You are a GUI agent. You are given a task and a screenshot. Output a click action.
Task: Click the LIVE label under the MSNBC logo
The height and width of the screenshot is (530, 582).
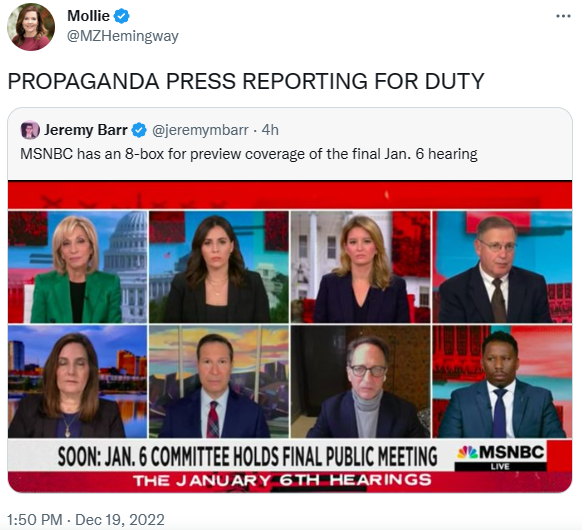500,467
